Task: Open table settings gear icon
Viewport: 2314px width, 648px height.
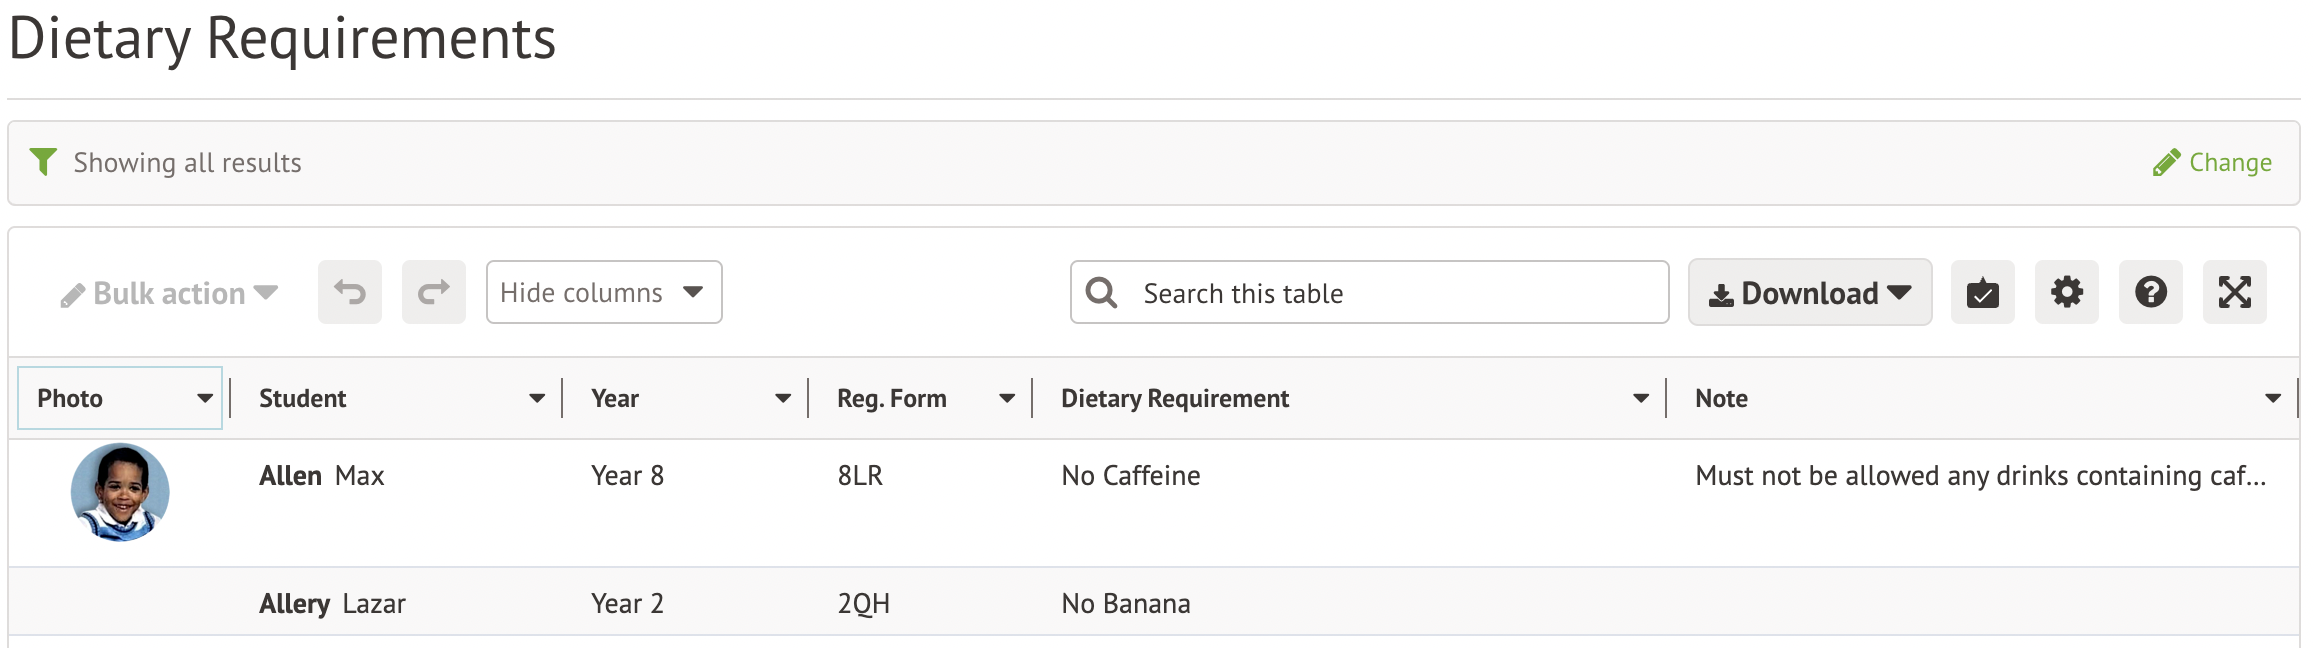Action: pos(2066,293)
